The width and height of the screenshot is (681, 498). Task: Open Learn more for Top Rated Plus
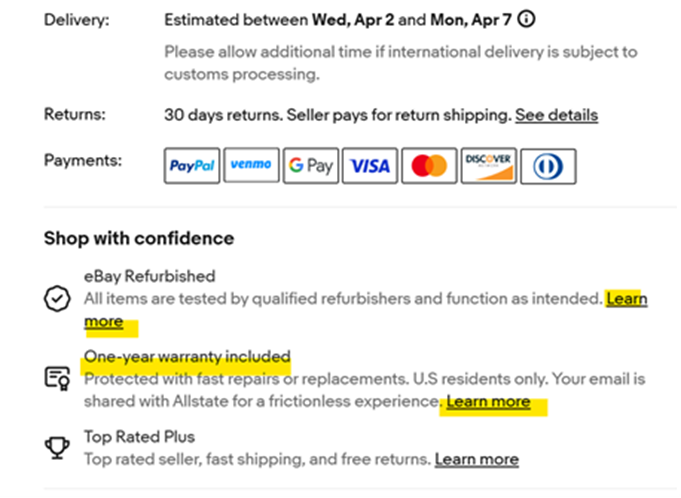pyautogui.click(x=476, y=459)
